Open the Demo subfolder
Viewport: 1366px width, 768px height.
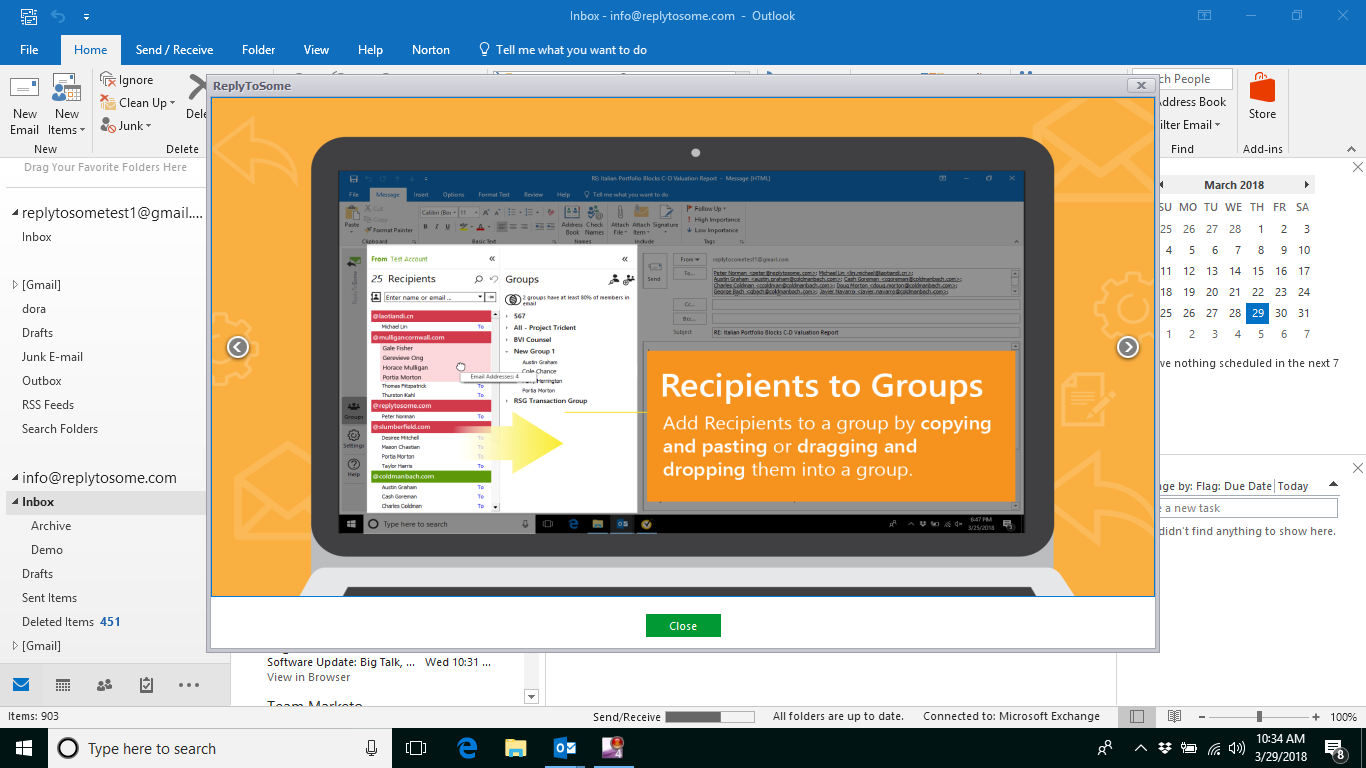point(47,550)
